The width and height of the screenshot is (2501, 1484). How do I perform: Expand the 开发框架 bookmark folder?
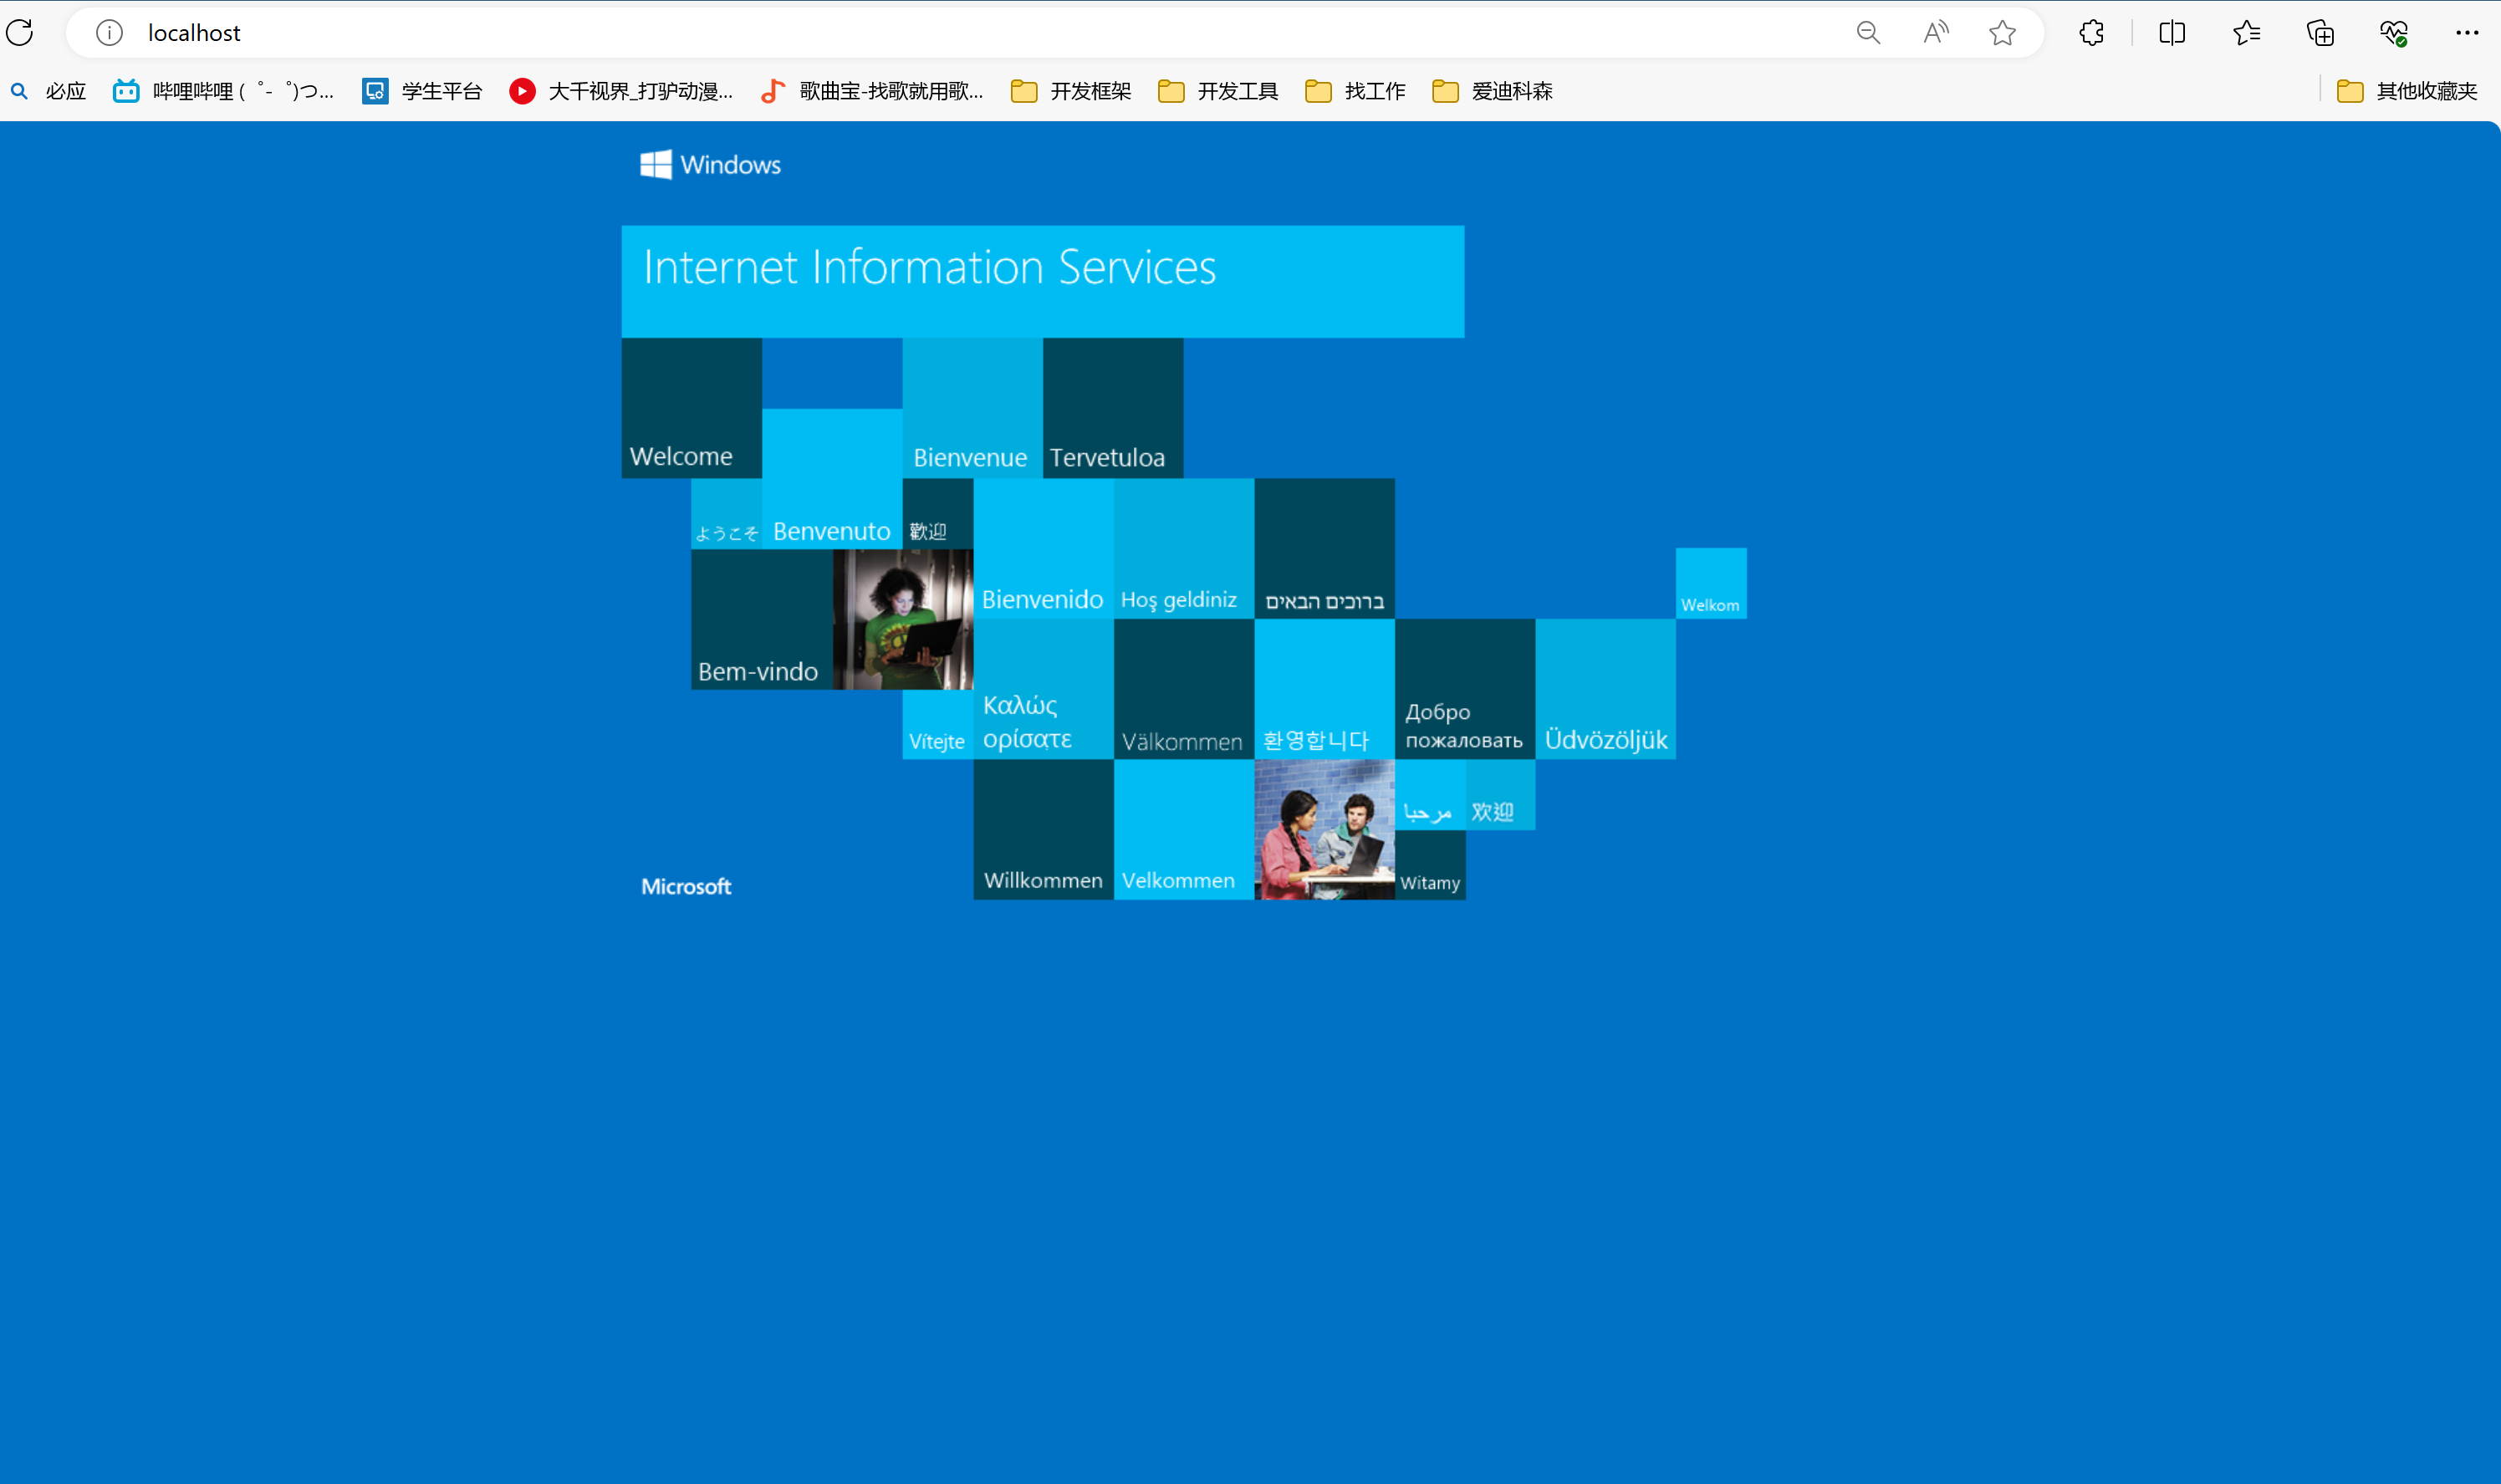[x=1071, y=91]
